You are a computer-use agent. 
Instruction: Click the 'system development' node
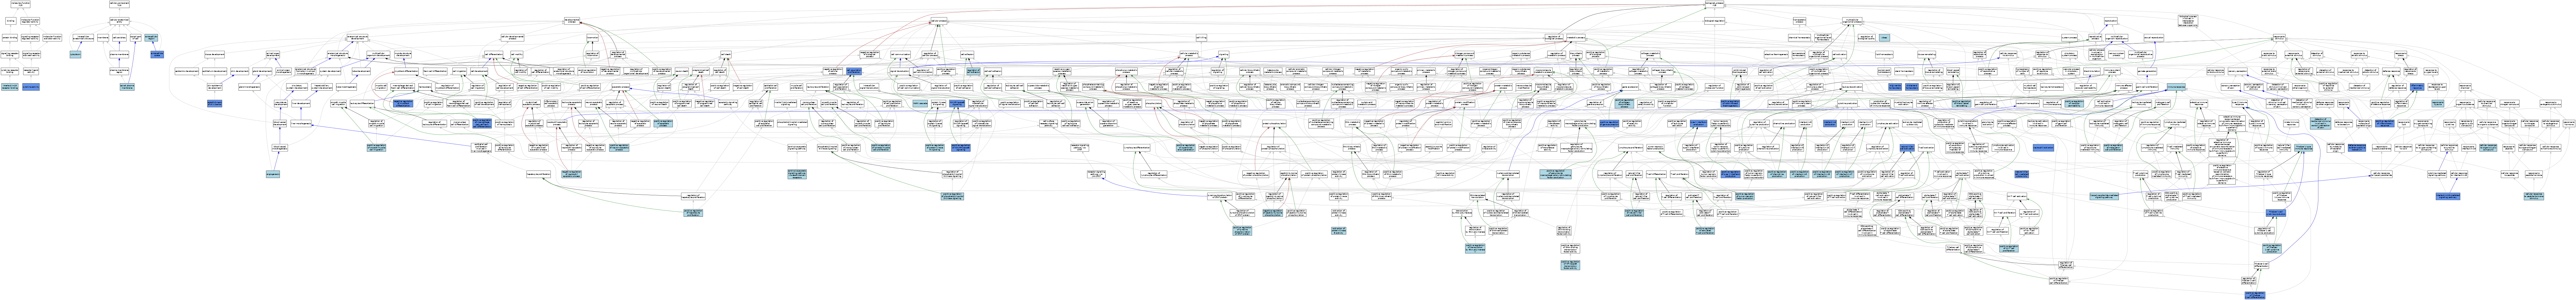330,71
